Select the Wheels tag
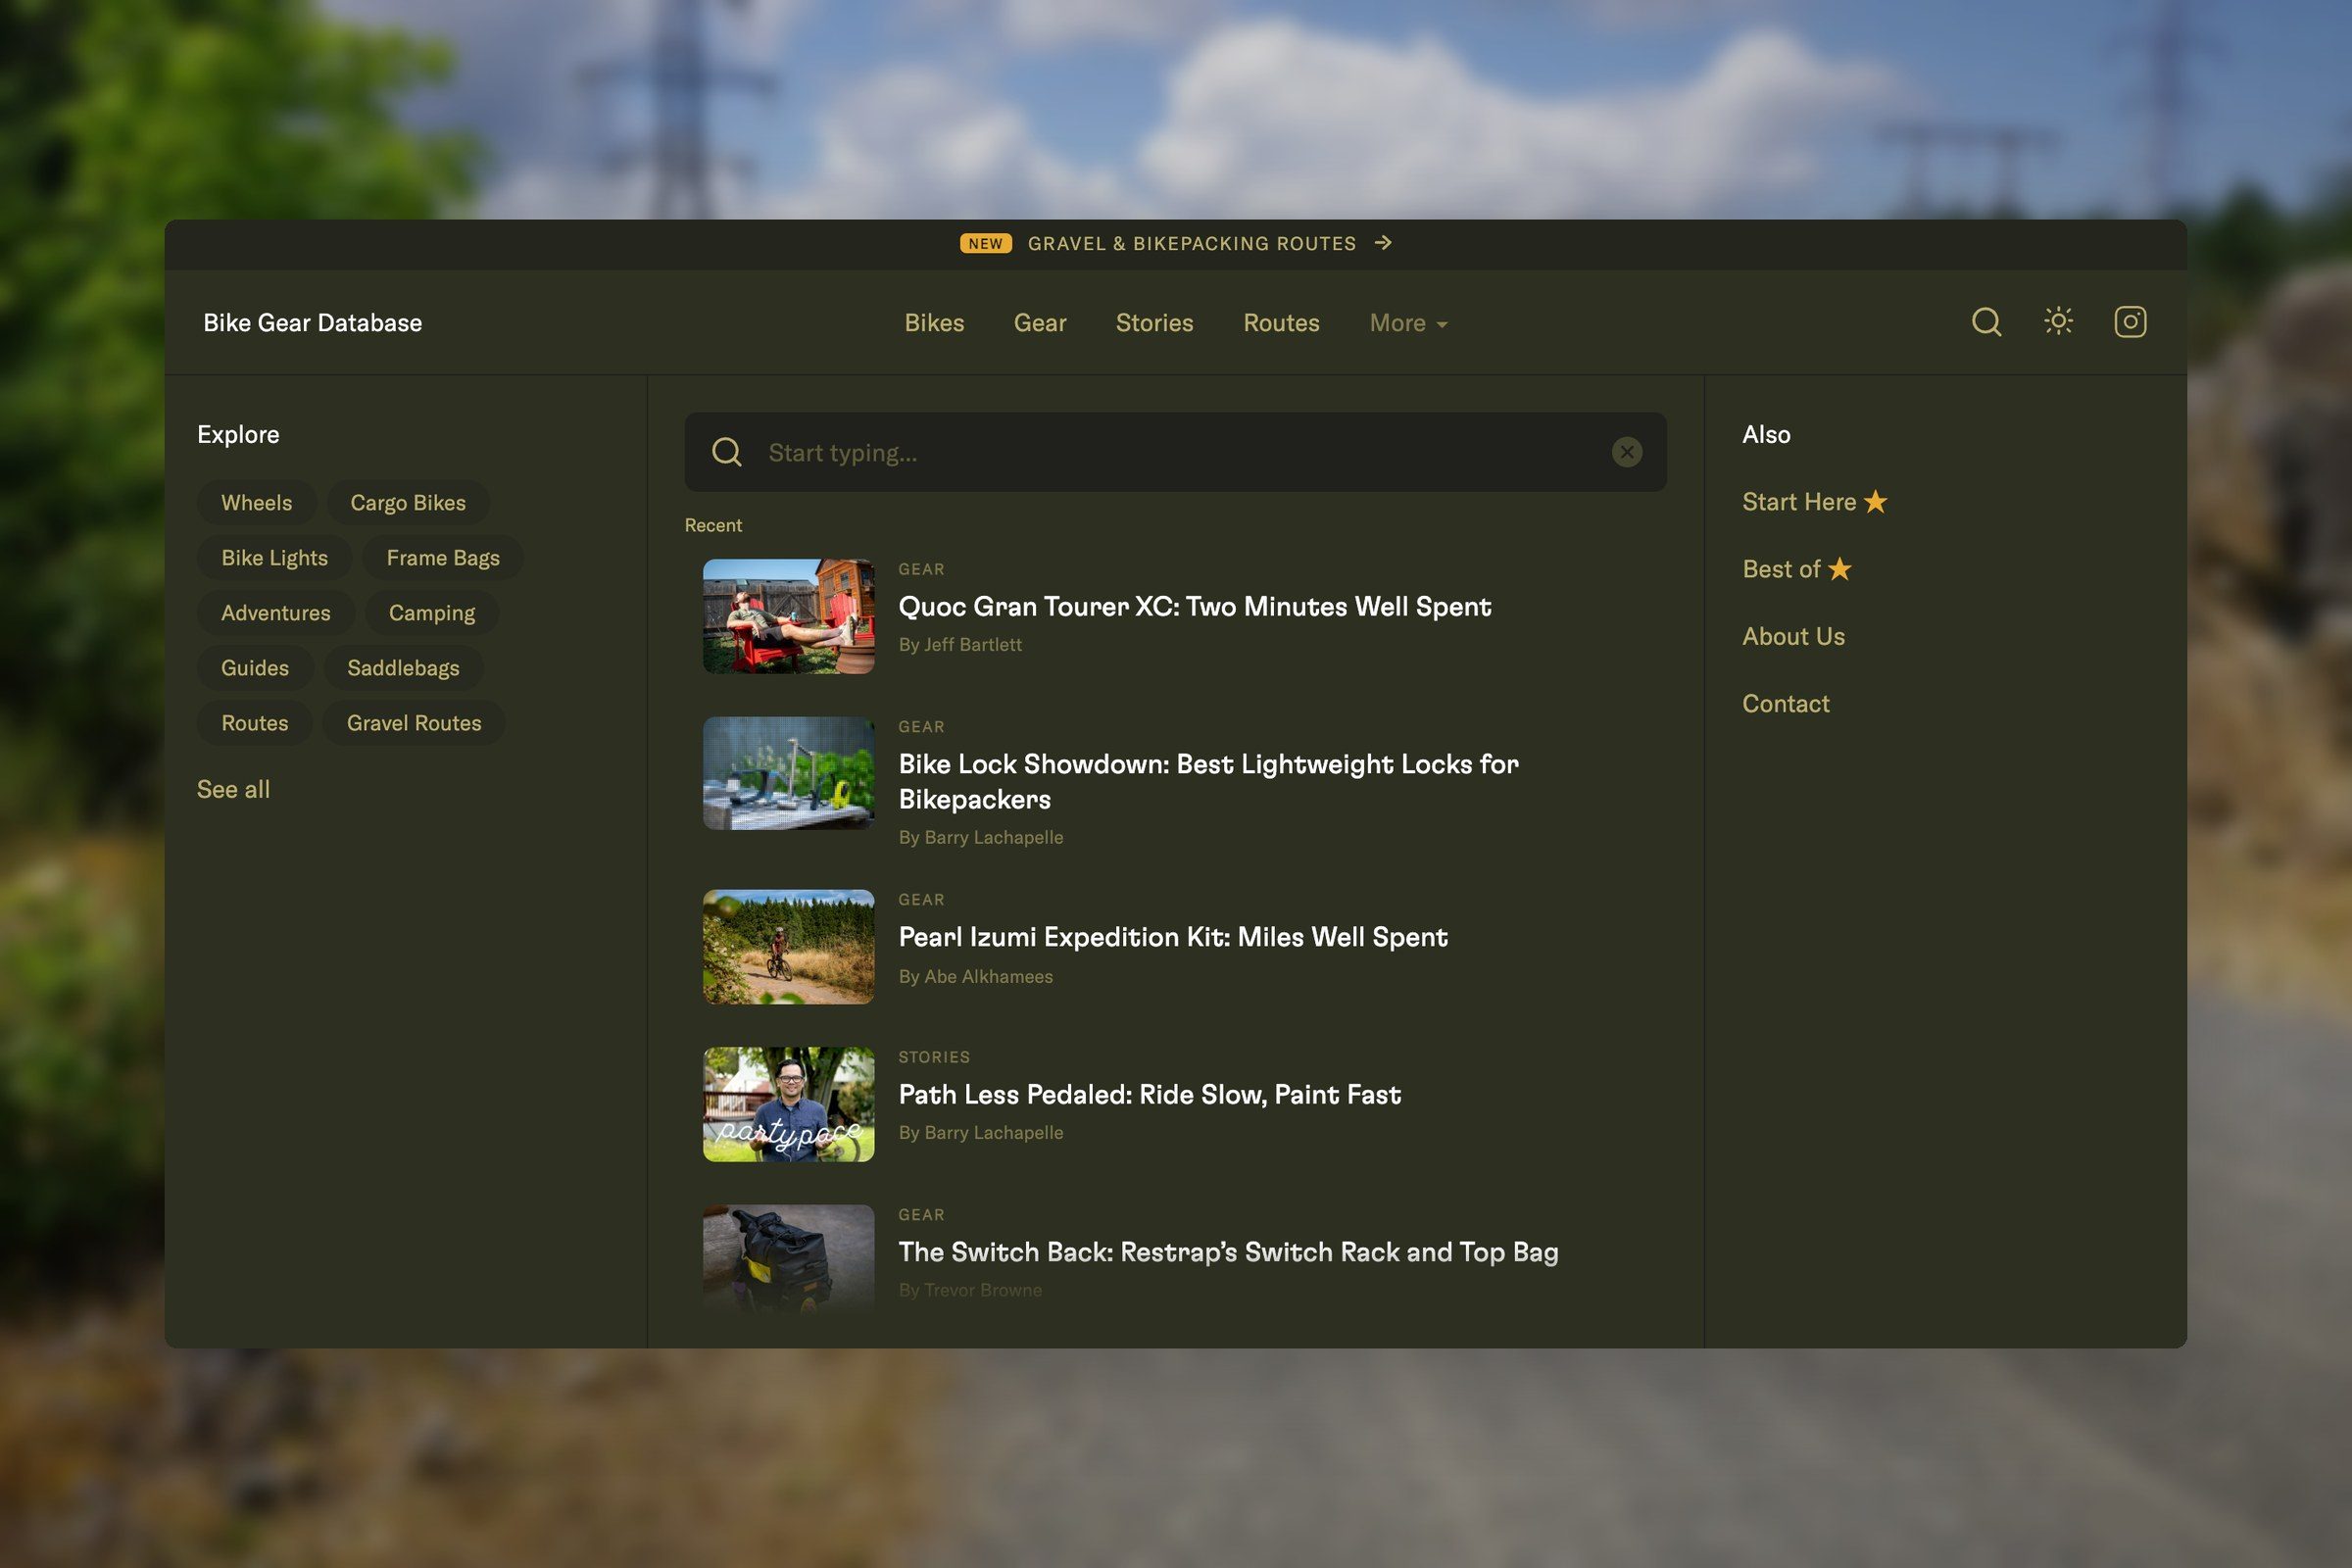The width and height of the screenshot is (2352, 1568). click(257, 502)
